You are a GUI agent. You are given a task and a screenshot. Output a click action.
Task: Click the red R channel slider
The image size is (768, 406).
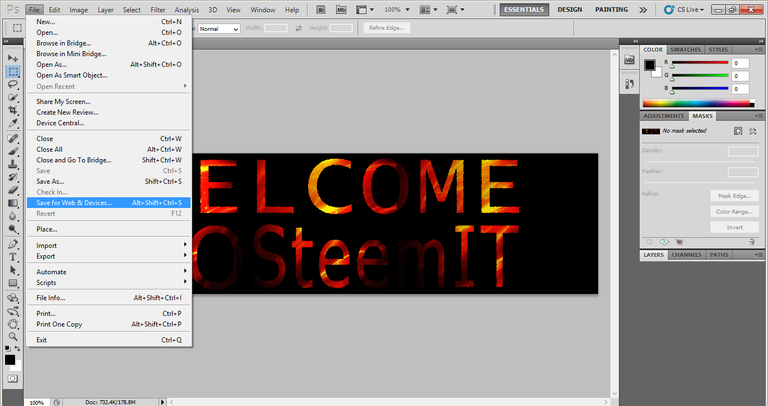coord(699,63)
